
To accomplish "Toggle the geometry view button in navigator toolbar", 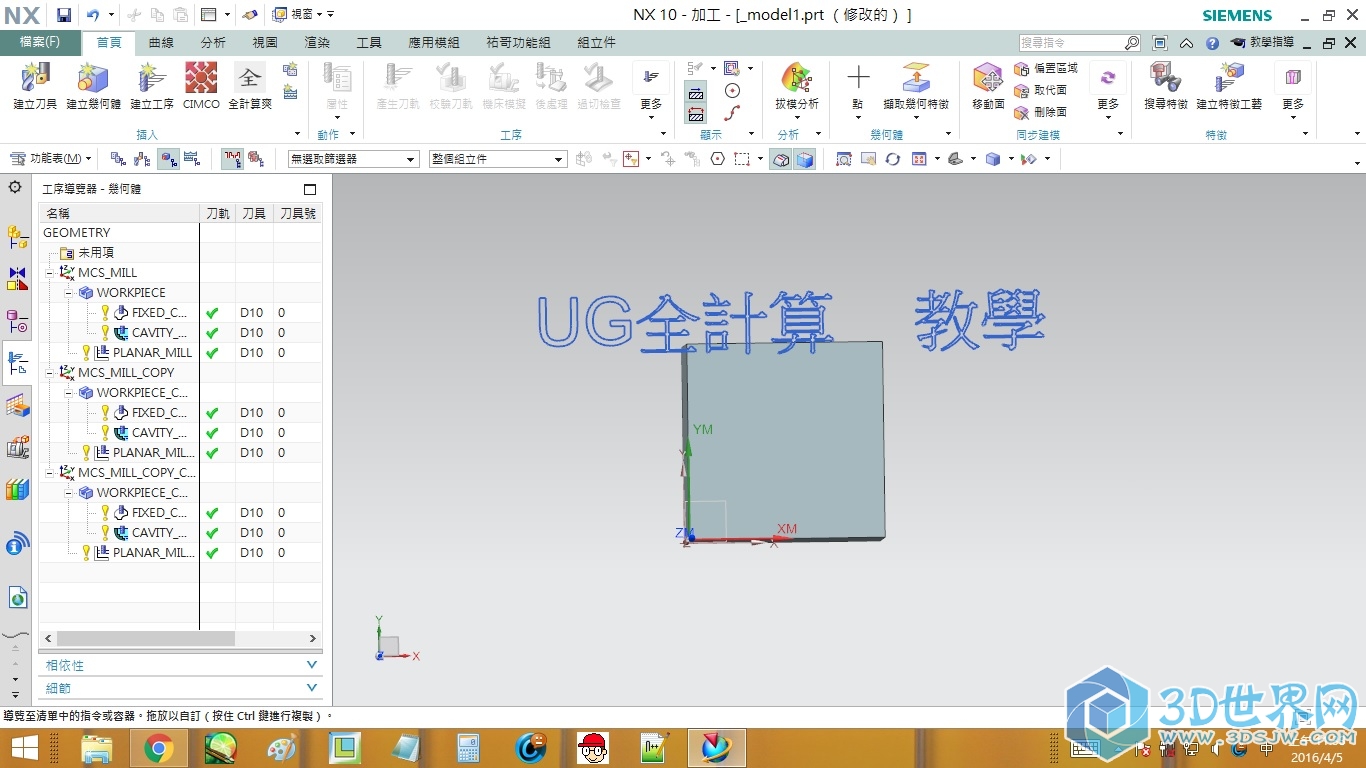I will 168,159.
